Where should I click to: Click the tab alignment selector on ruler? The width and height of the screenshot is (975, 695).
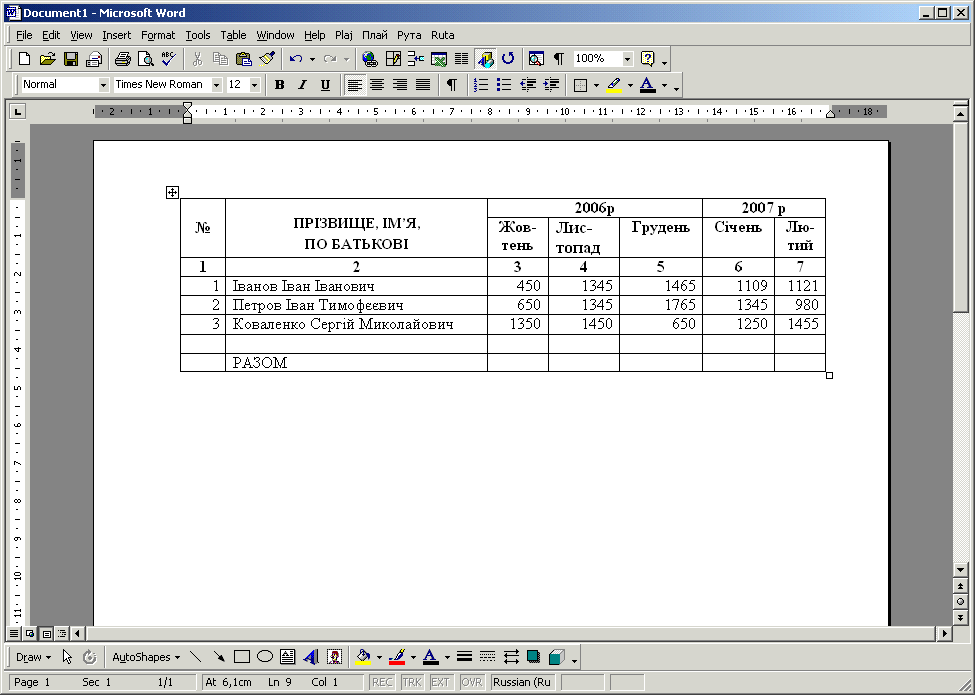coord(17,112)
